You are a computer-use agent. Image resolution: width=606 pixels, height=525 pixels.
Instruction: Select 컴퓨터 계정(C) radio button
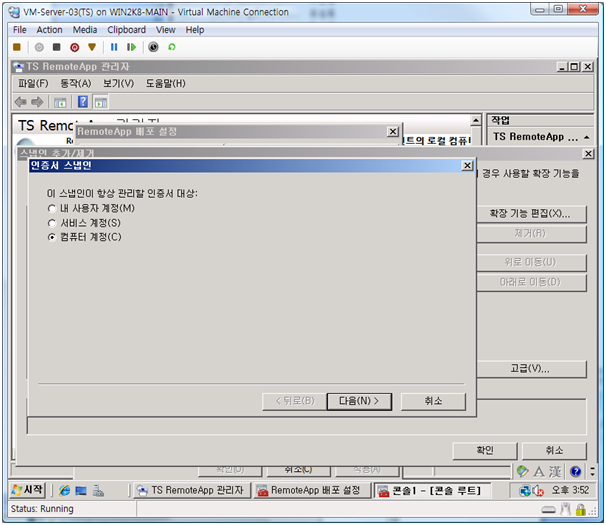pyautogui.click(x=52, y=237)
